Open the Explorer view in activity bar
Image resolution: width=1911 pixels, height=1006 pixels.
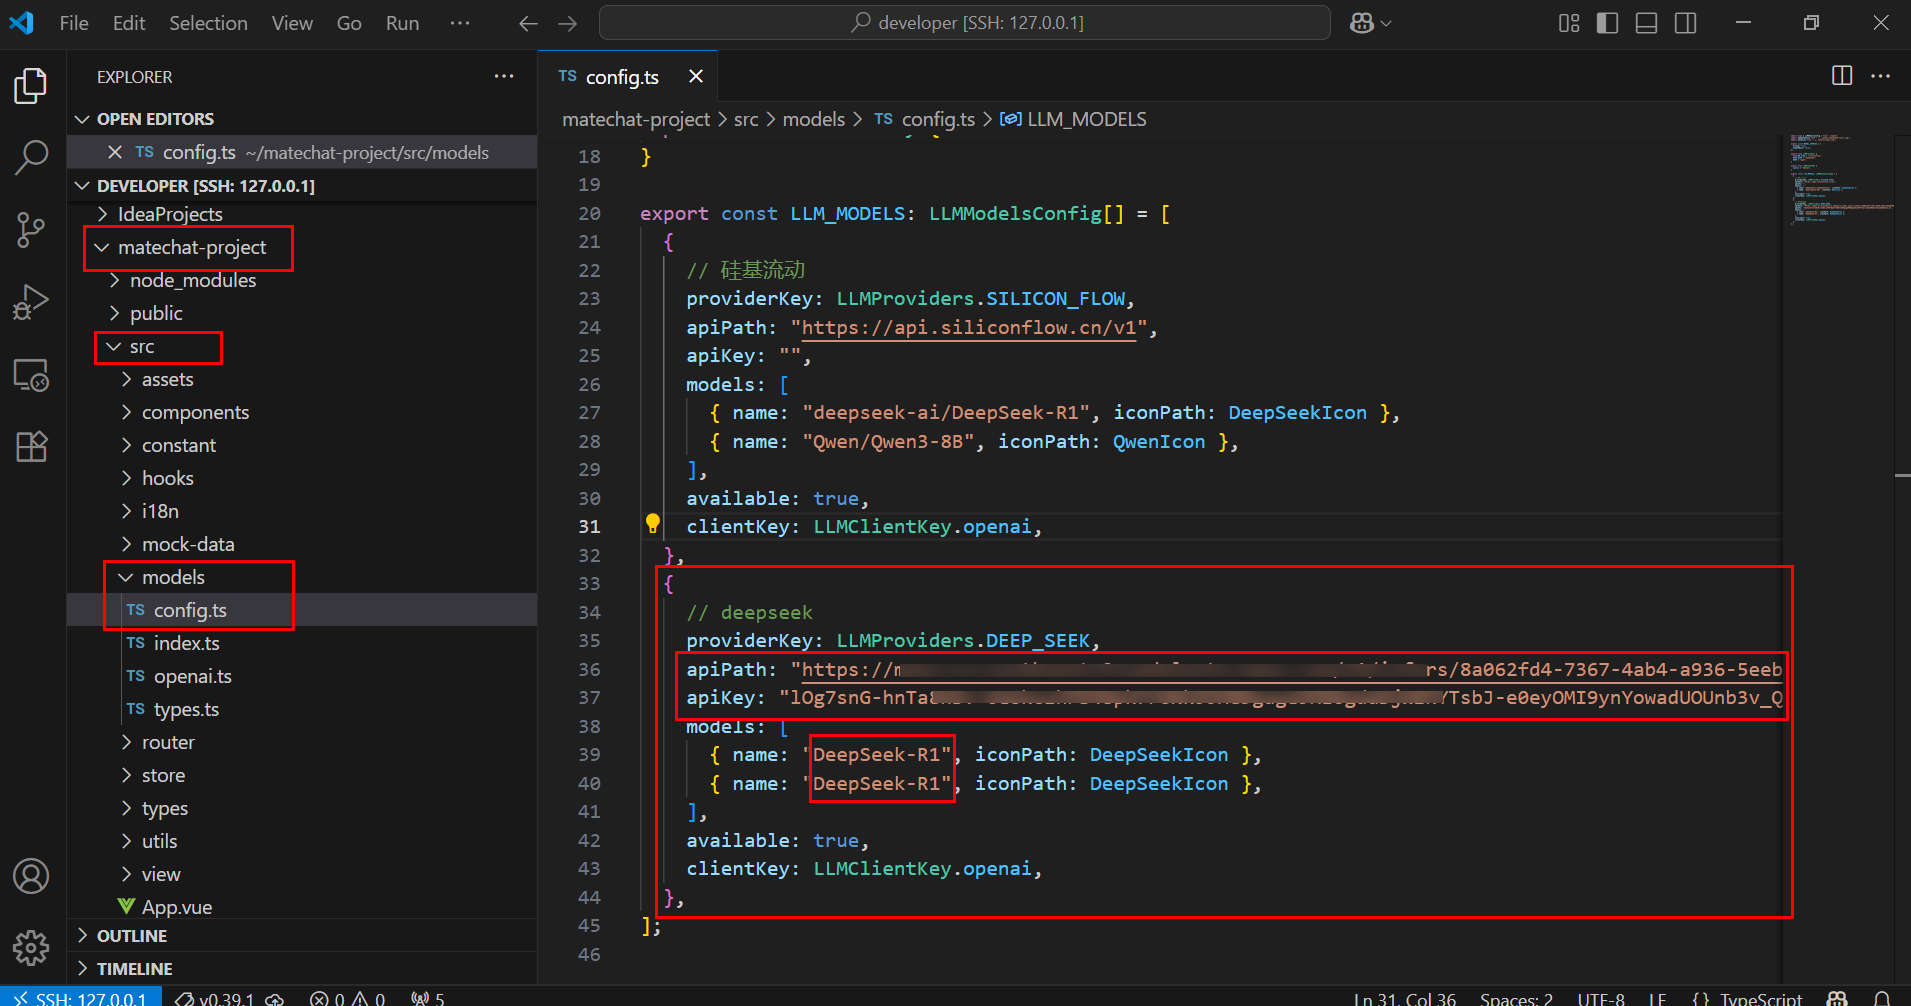31,86
